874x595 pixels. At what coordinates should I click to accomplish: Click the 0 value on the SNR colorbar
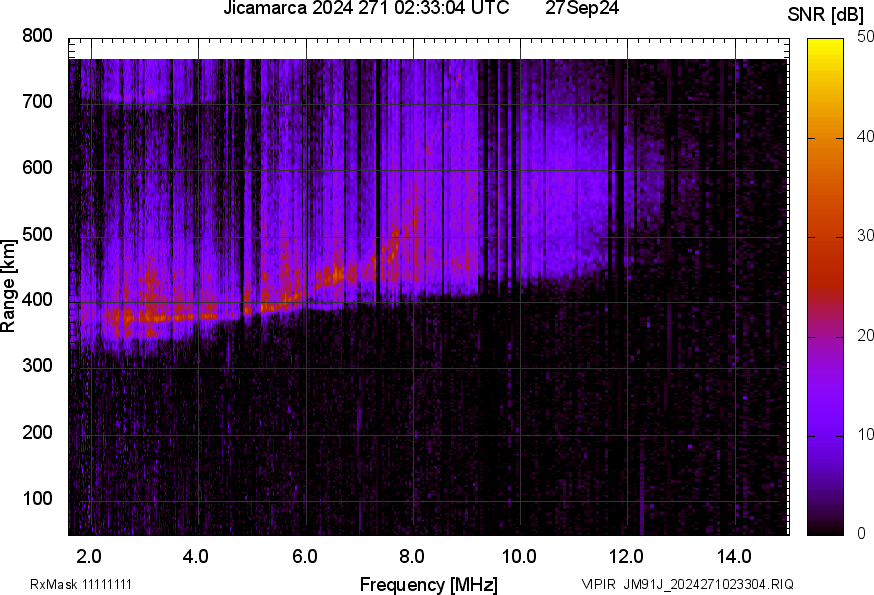(862, 534)
